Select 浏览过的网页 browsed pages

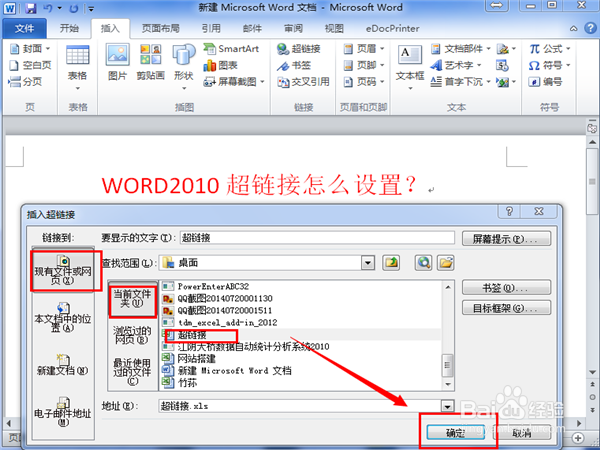coord(132,335)
